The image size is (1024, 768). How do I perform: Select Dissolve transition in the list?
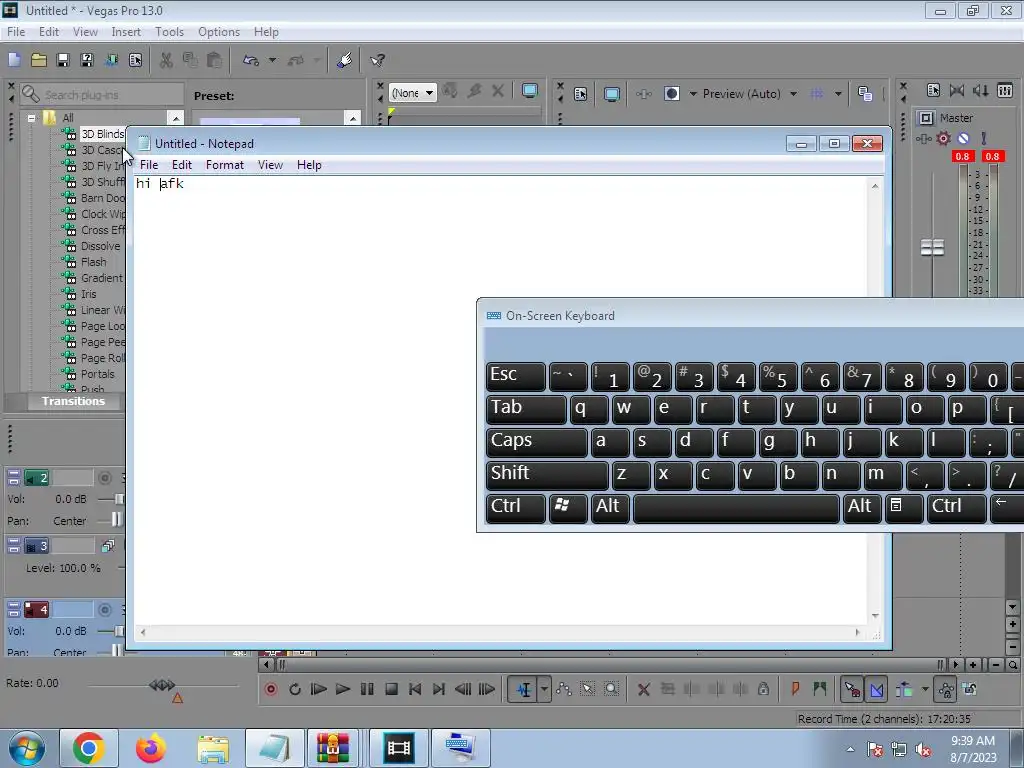point(100,246)
